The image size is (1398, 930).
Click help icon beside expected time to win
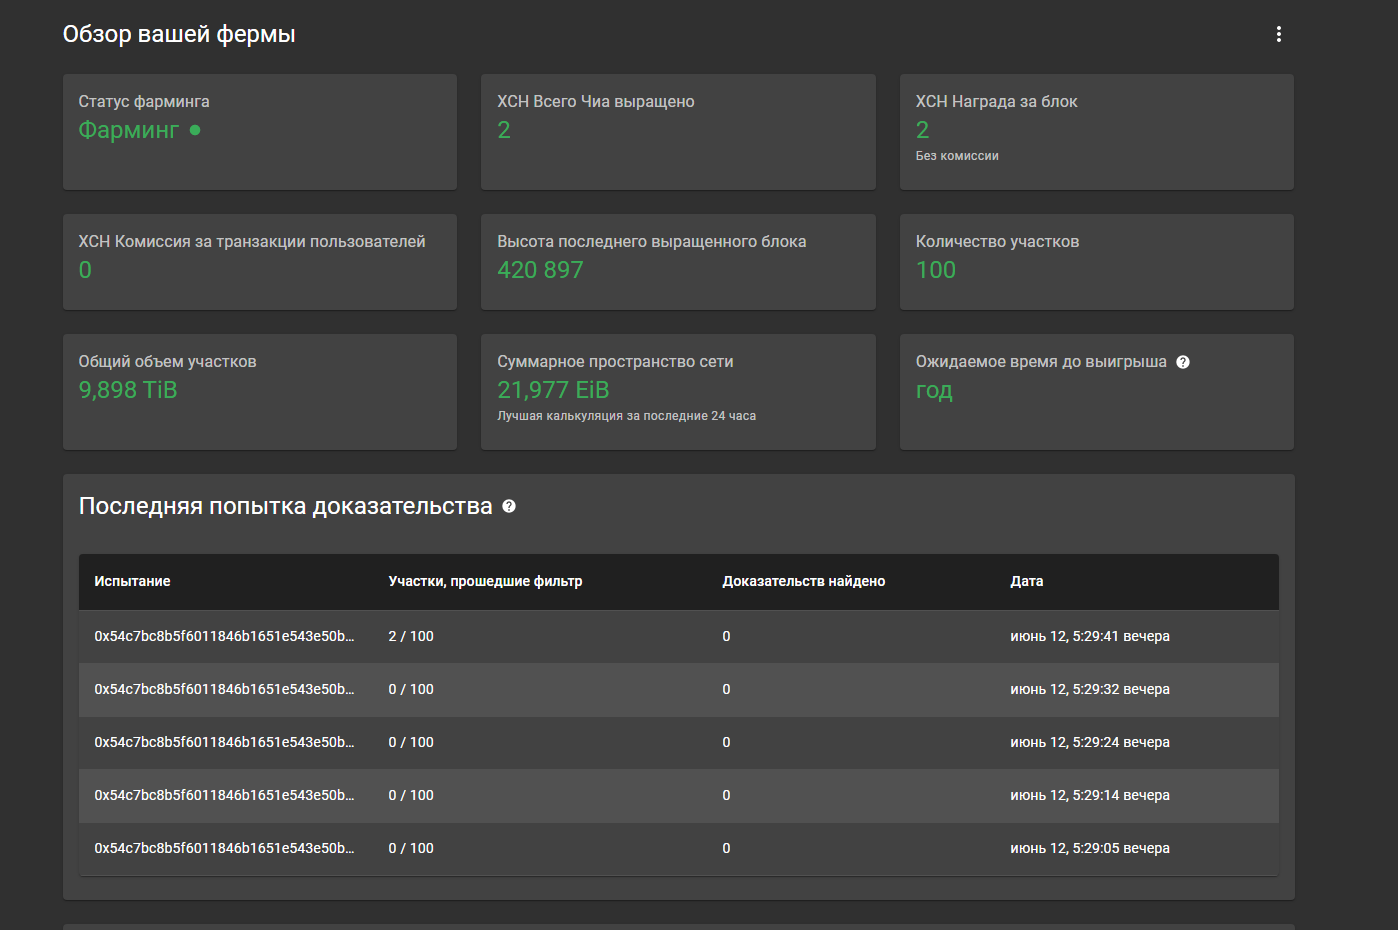tap(1183, 362)
